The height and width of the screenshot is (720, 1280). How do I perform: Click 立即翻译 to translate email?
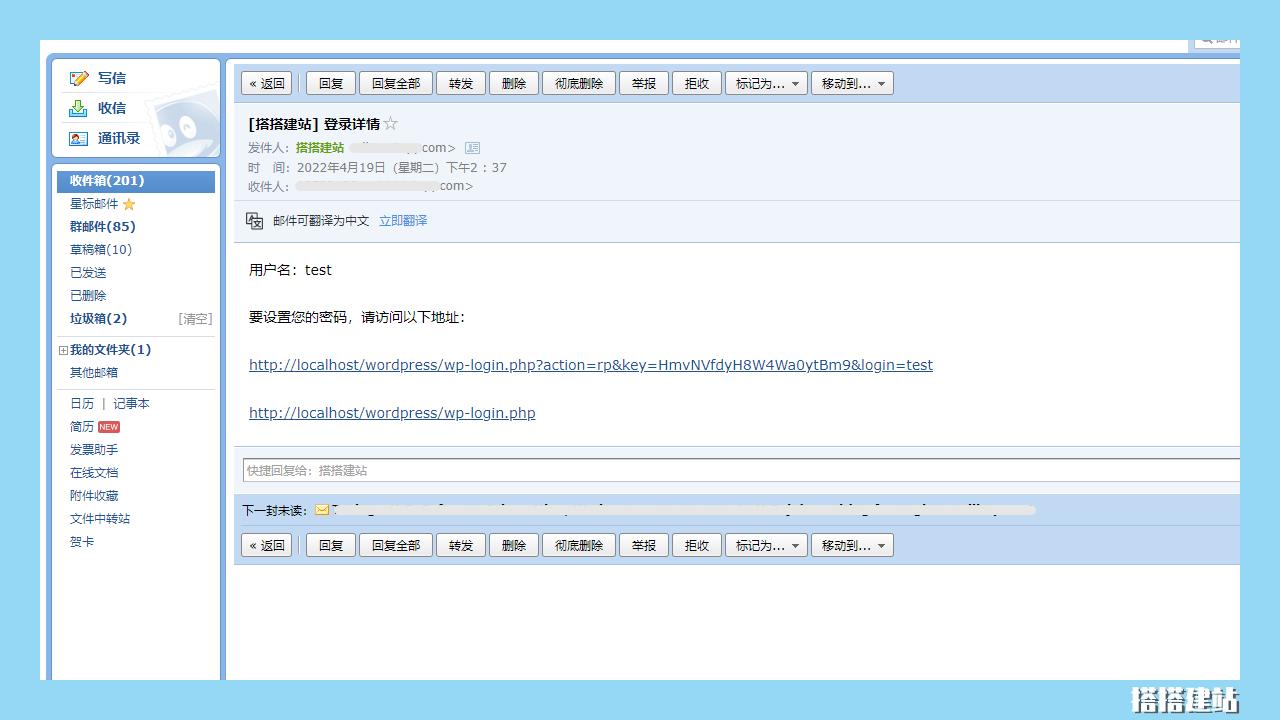(402, 220)
